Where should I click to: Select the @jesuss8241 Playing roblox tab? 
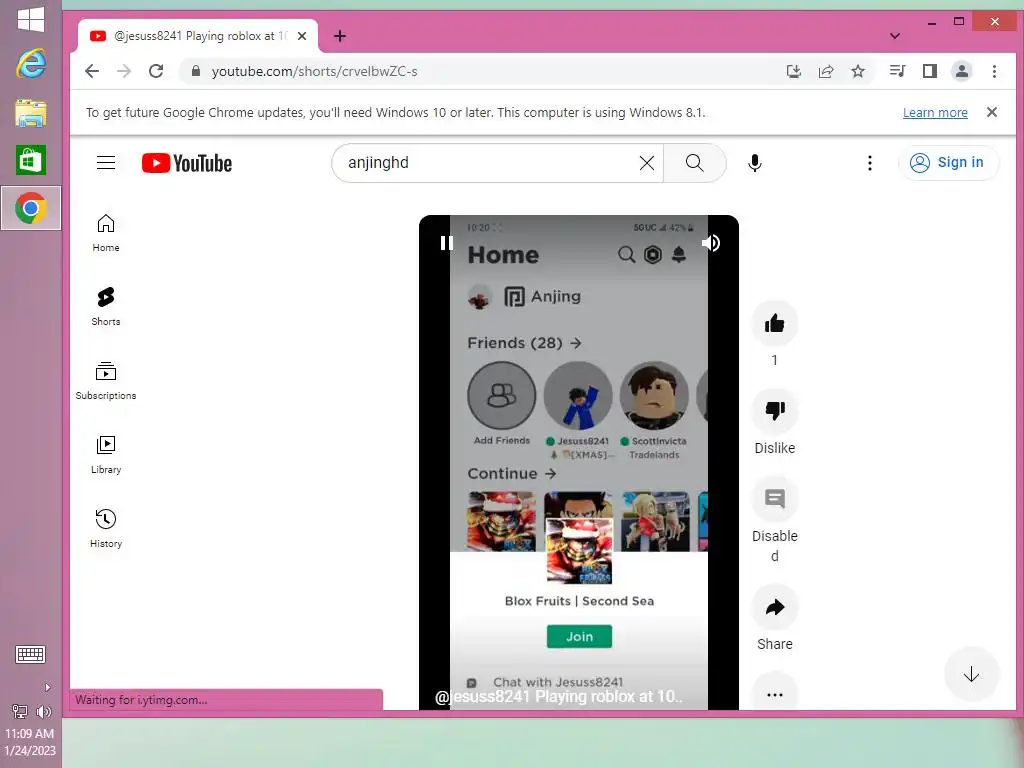pos(198,36)
